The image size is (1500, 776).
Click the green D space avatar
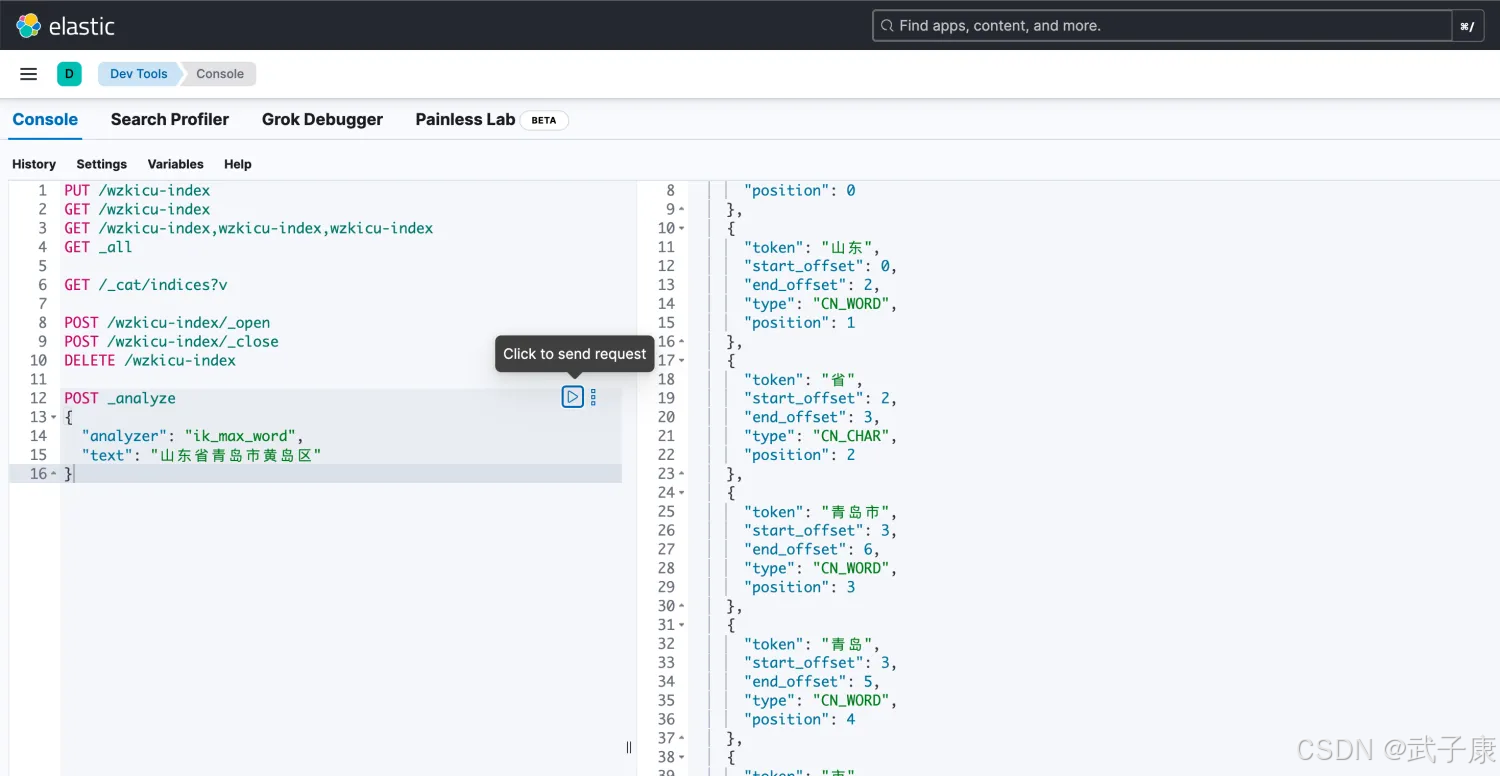tap(69, 74)
